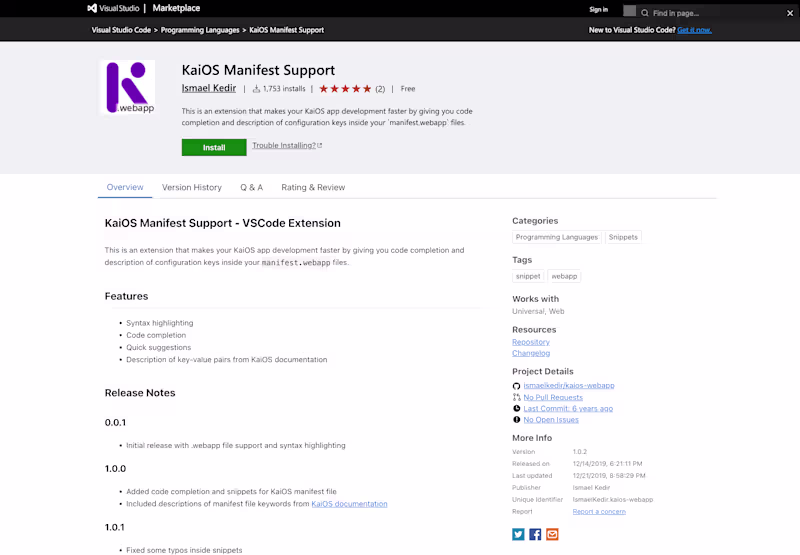Select the Overview tab
This screenshot has width=800, height=555.
click(125, 187)
